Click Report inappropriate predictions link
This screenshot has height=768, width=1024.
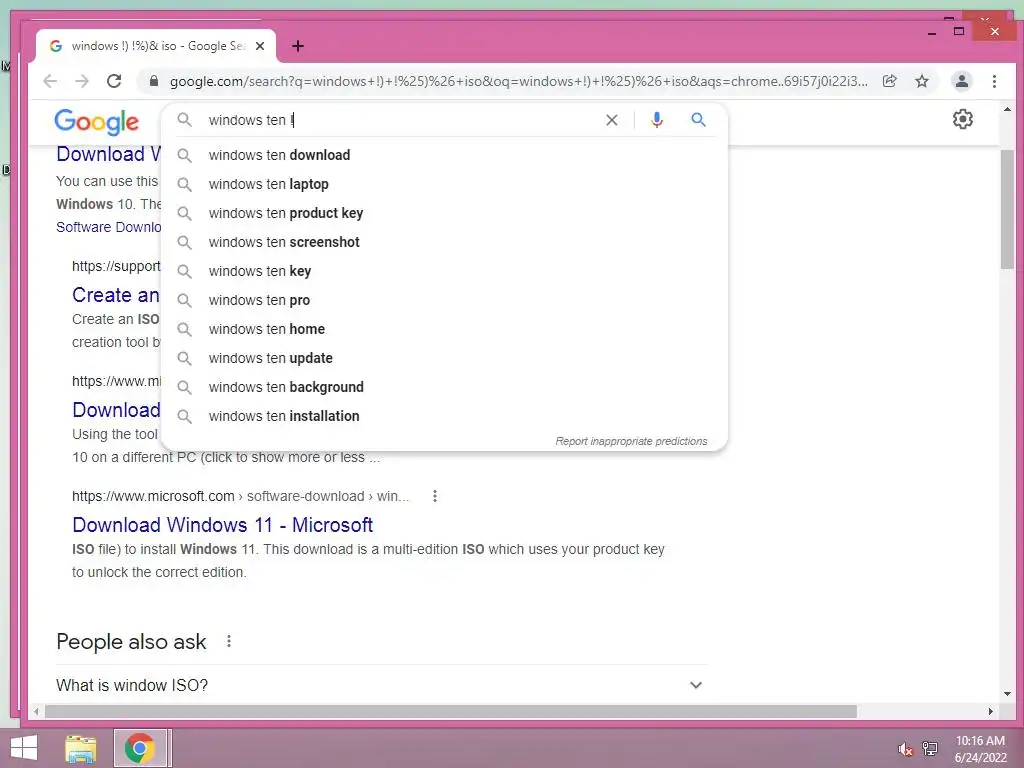point(631,441)
